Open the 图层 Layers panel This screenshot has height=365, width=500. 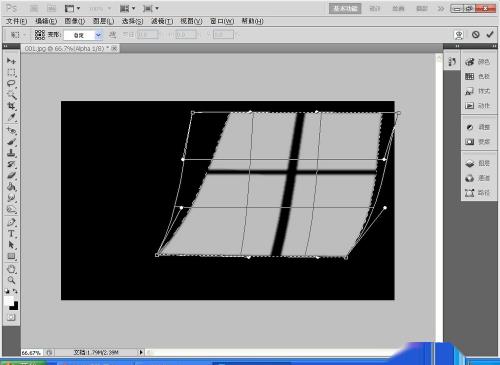478,163
